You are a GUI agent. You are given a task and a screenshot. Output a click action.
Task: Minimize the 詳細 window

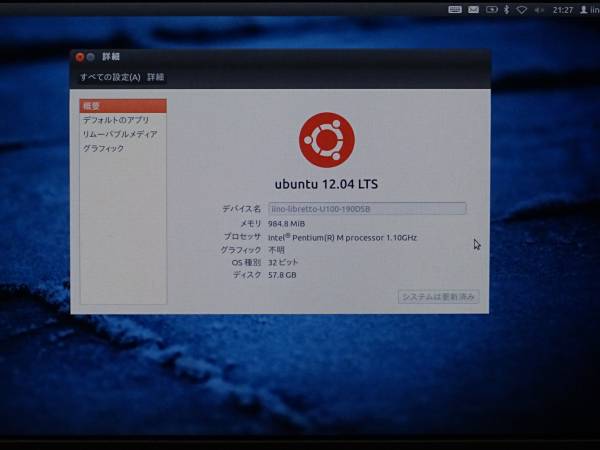pos(91,57)
